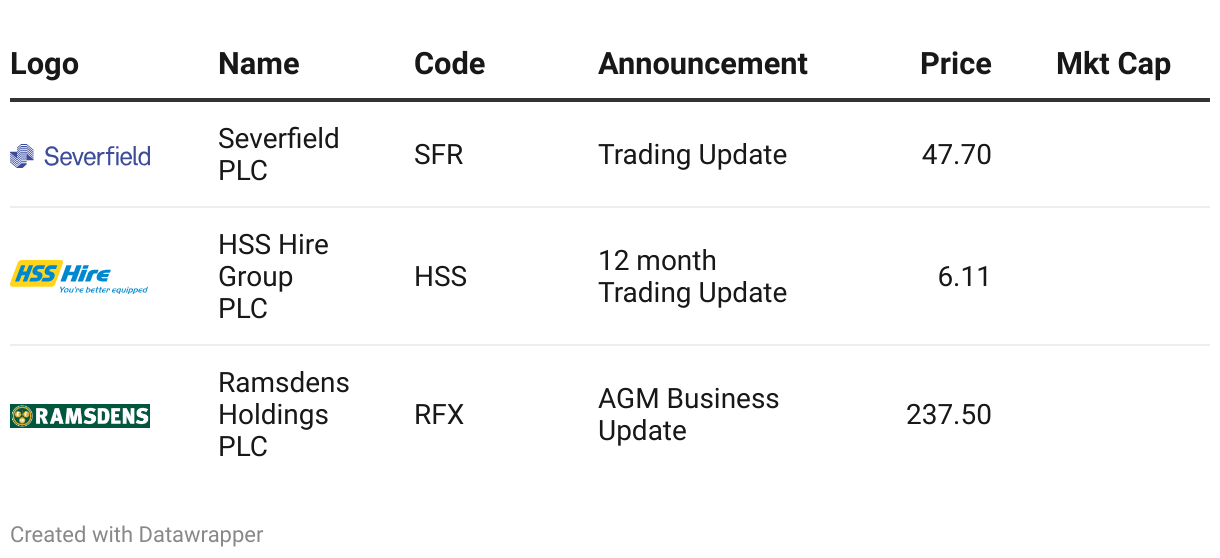1220x558 pixels.
Task: Click the Mkt Cap column header
Action: 1113,64
